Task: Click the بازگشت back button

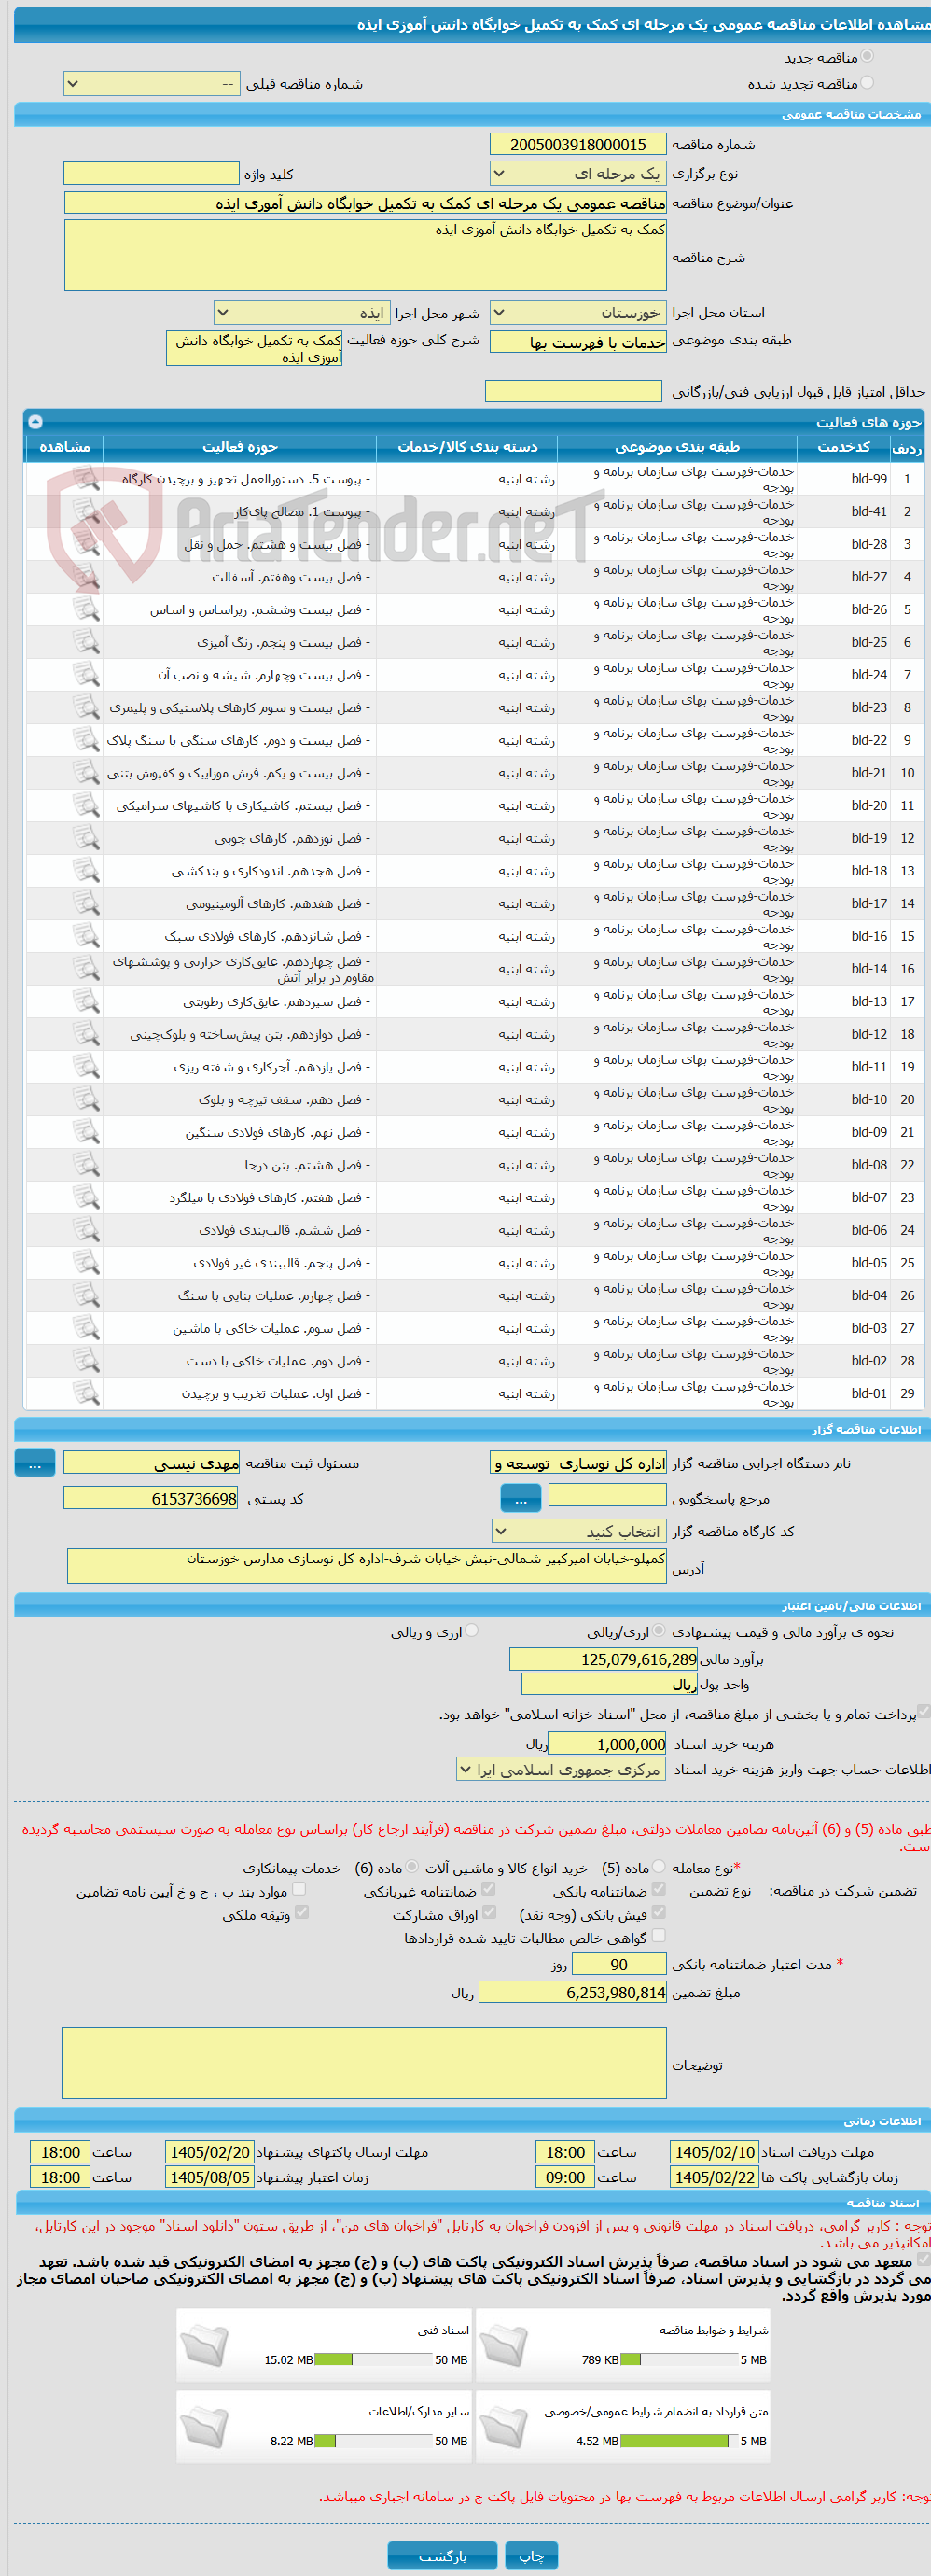Action: click(442, 2555)
